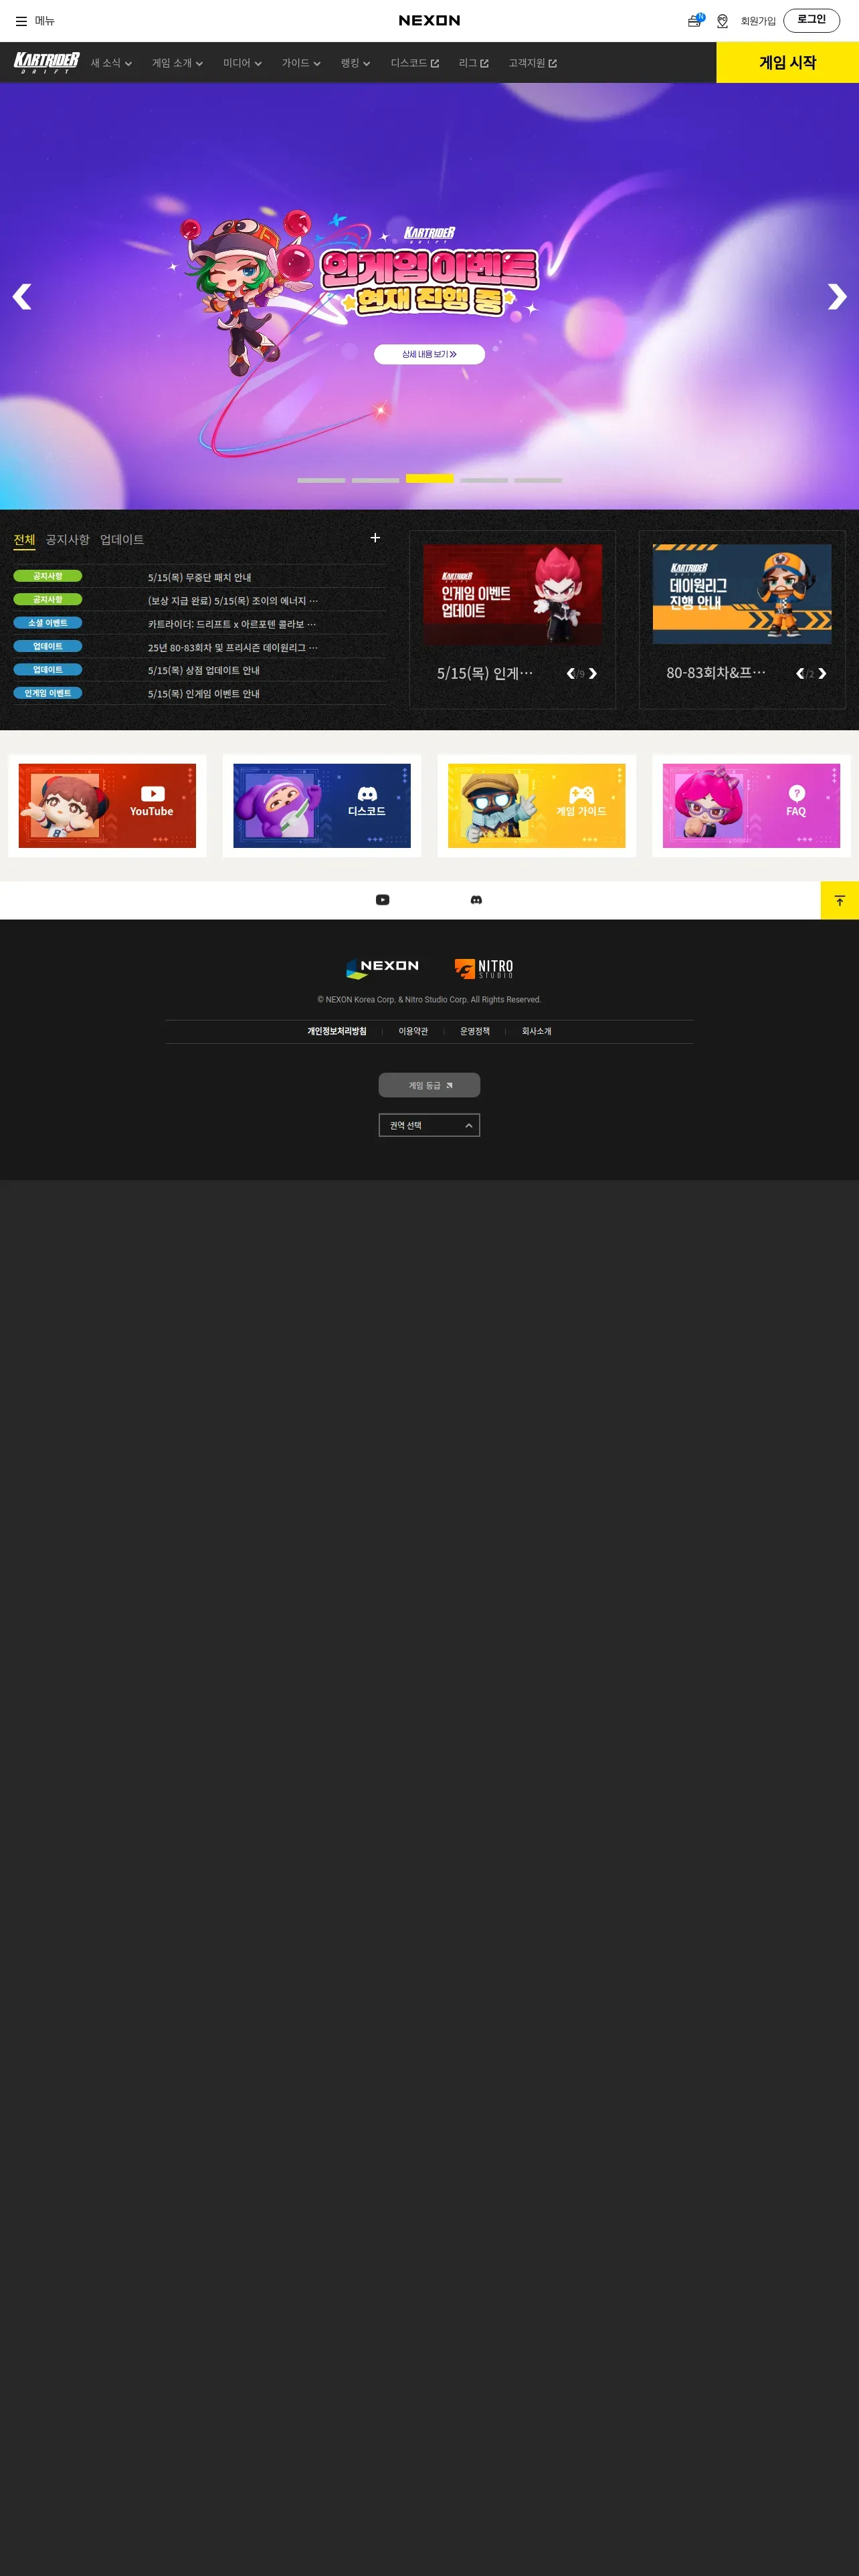Click the yellow scroll-to-top button

coord(840,900)
